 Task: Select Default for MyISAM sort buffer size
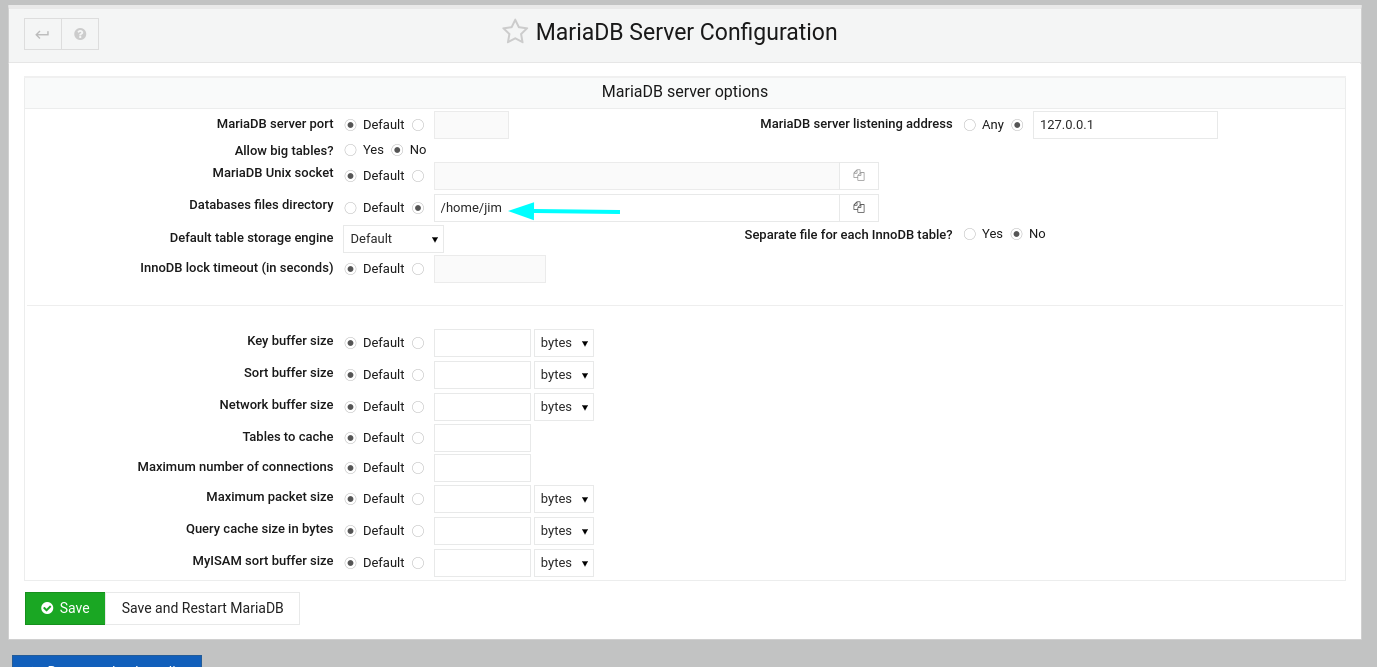(350, 563)
